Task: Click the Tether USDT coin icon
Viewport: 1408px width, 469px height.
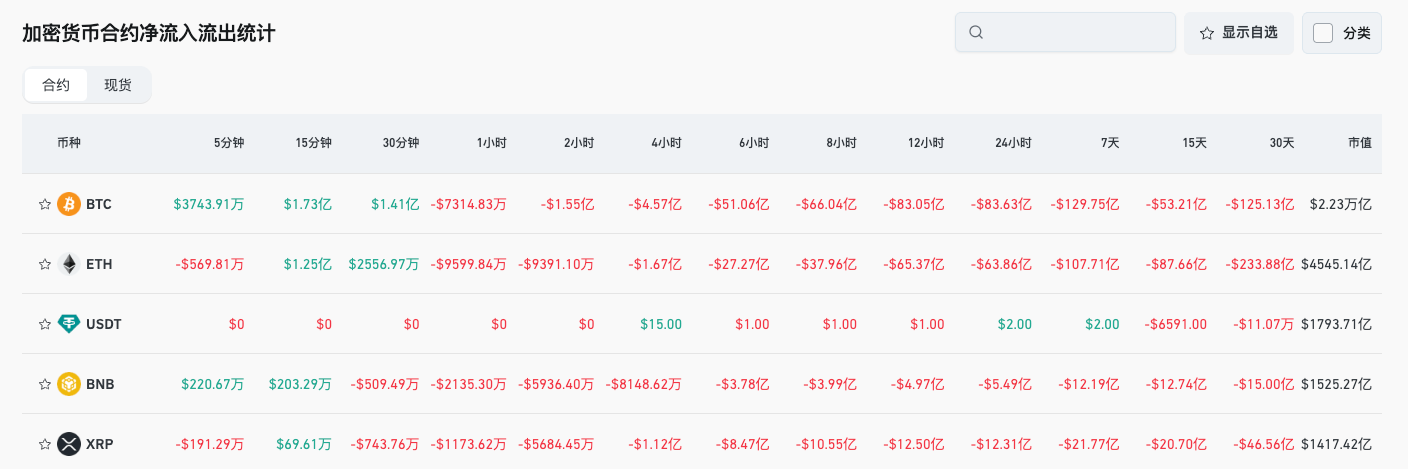Action: tap(69, 324)
